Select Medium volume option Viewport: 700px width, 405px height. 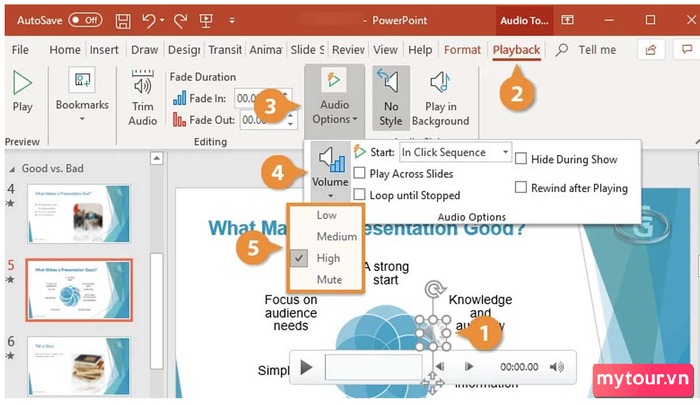point(326,237)
